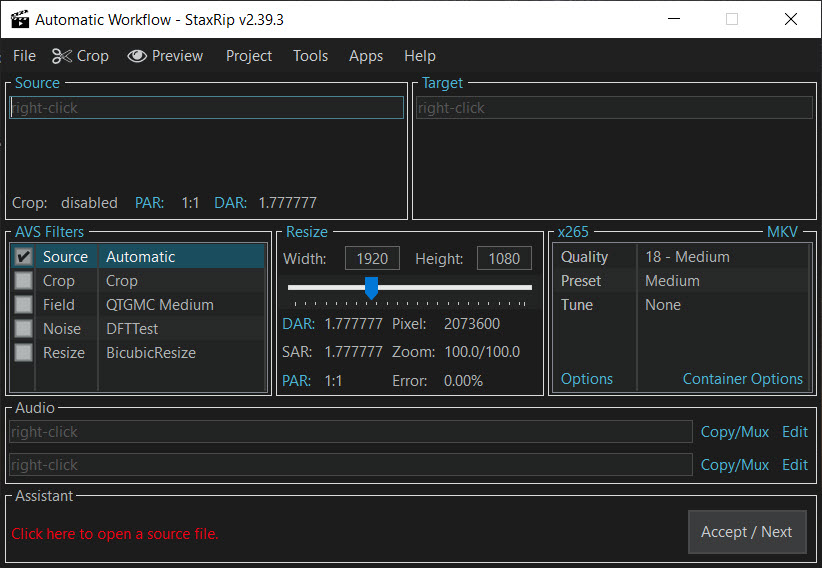This screenshot has height=568, width=822.
Task: Open the Project menu
Action: (248, 56)
